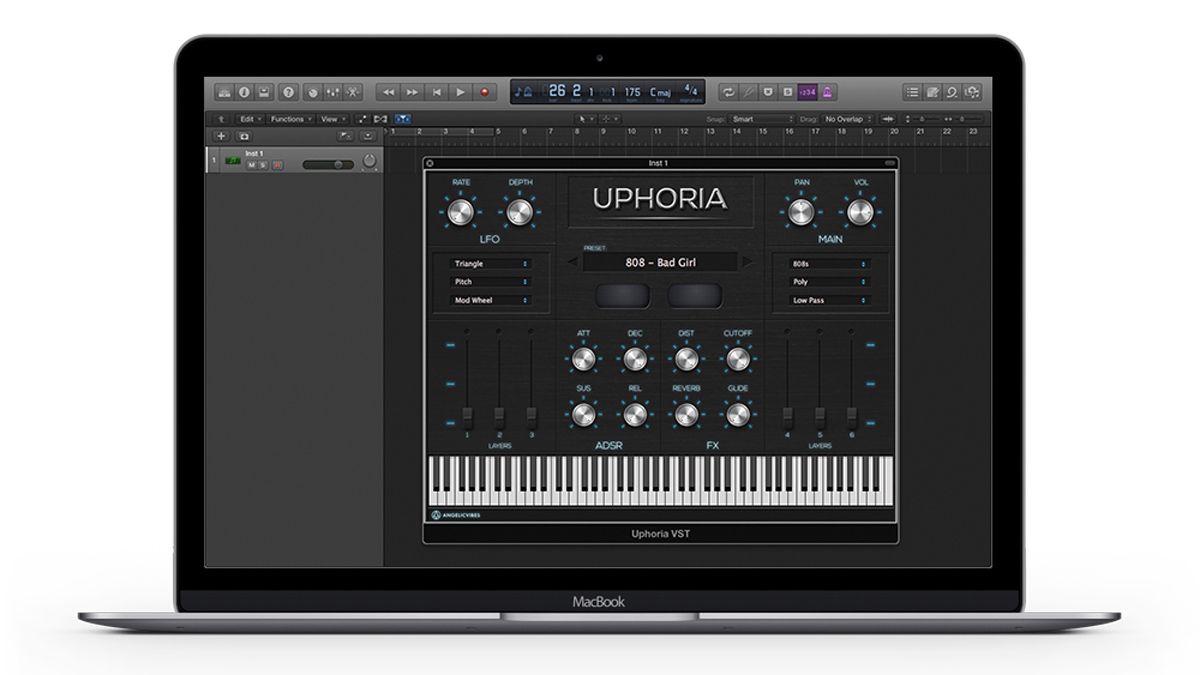Toggle the Solo S transport icon
This screenshot has height=675, width=1200.
pos(788,92)
